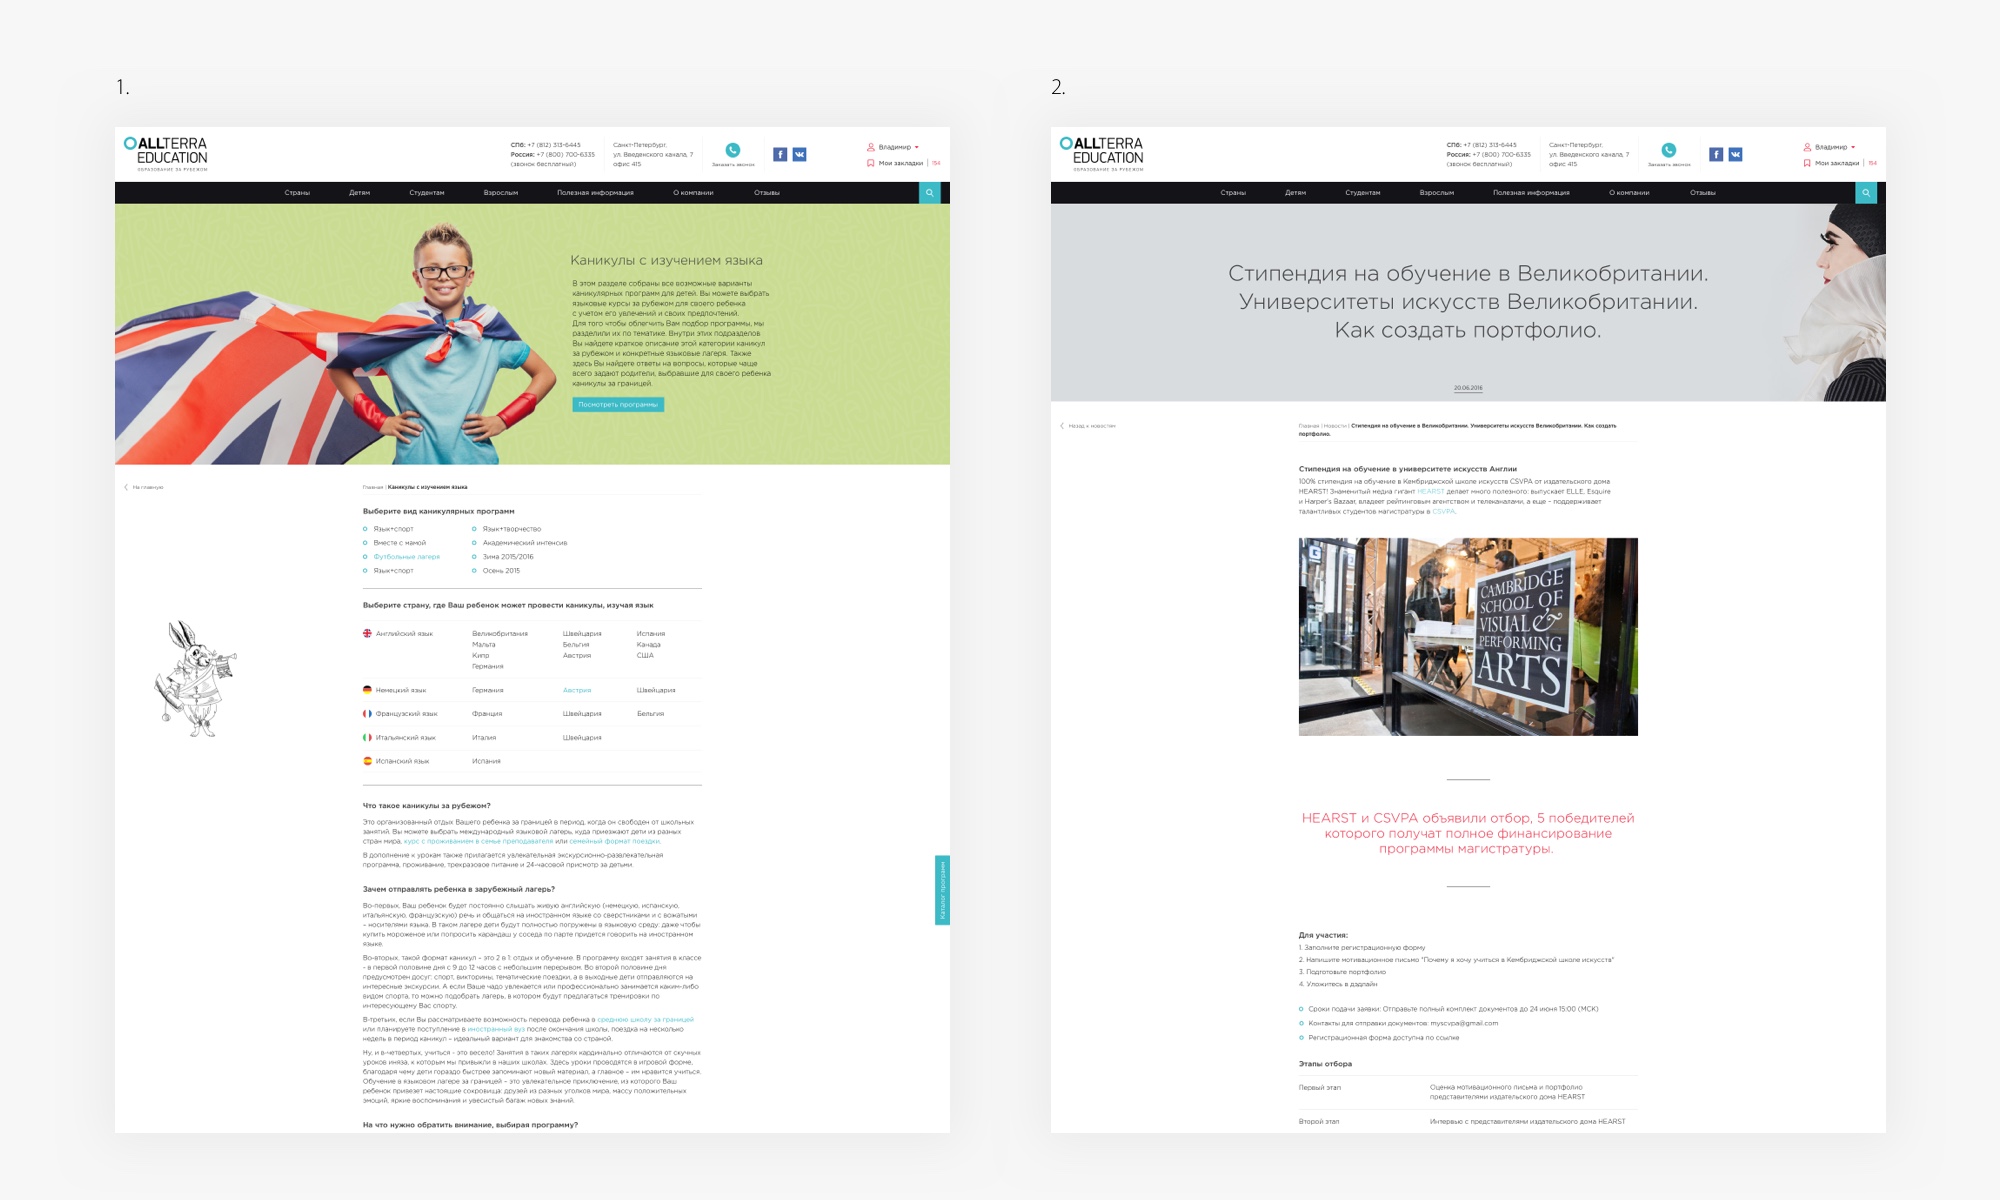Screen dimensions: 2000x1200
Task: Open Мои закладки link in mockup 2
Action: tap(1837, 163)
